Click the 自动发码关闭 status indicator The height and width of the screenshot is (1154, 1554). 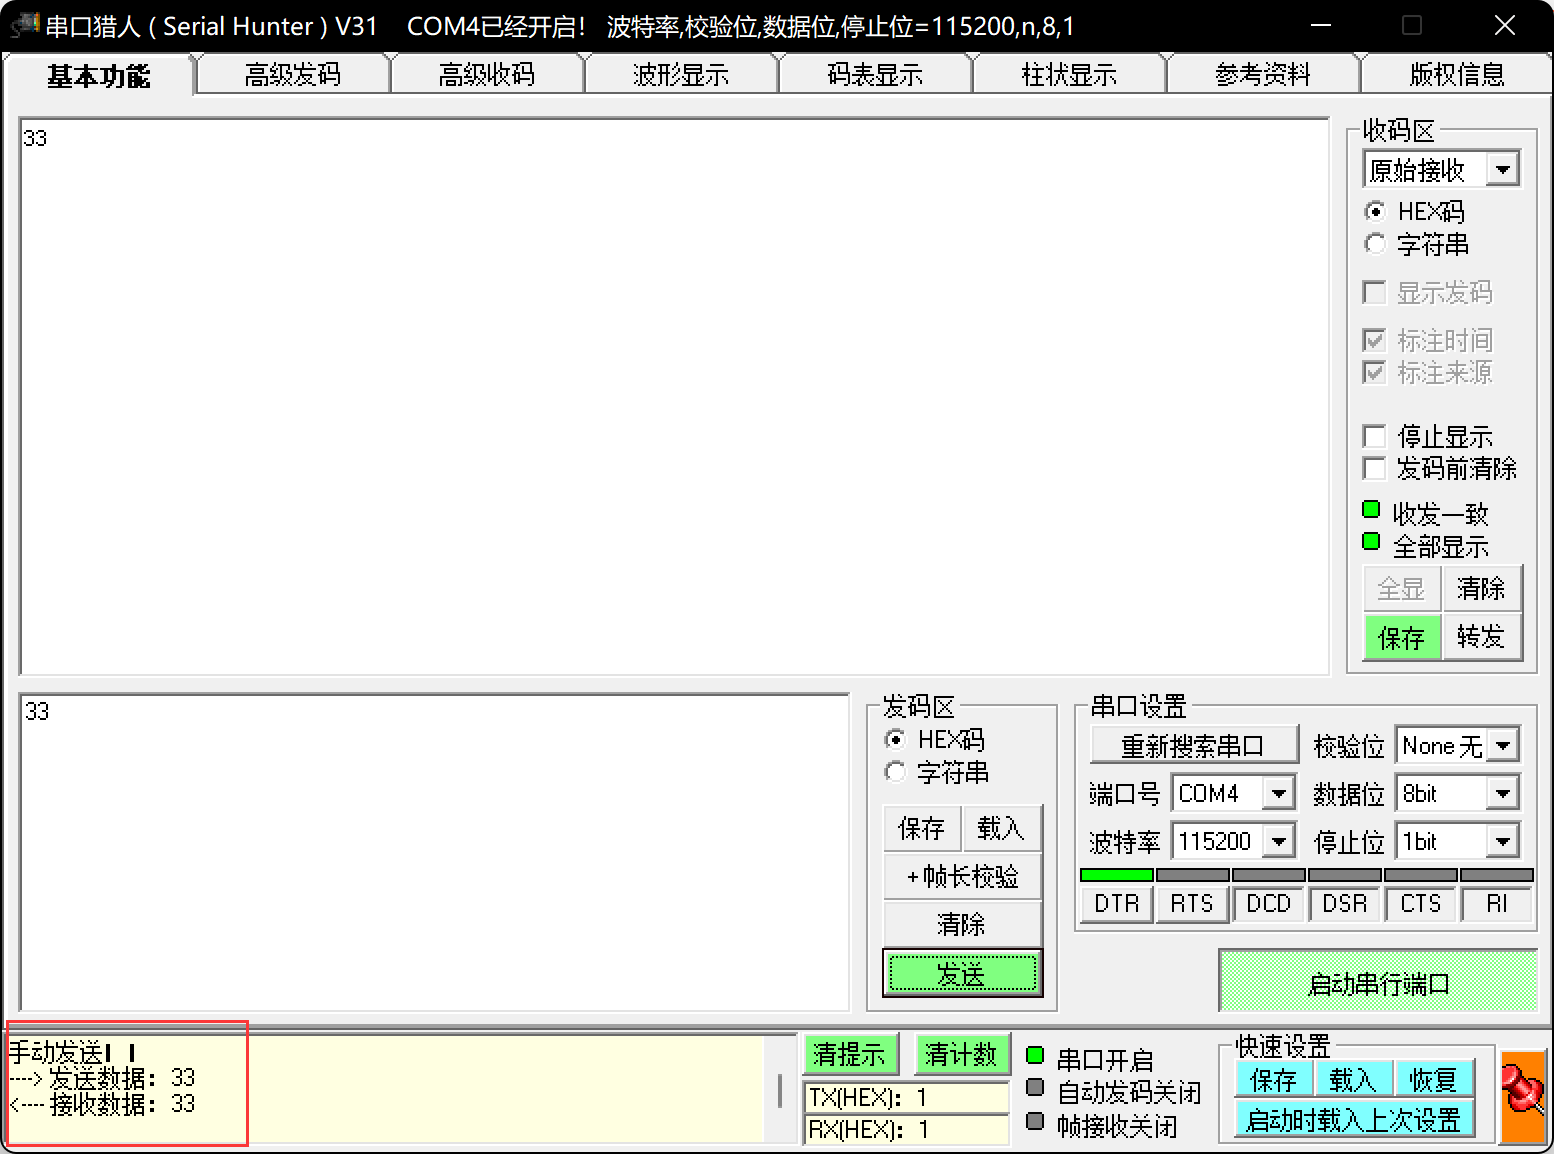[x=1035, y=1088]
